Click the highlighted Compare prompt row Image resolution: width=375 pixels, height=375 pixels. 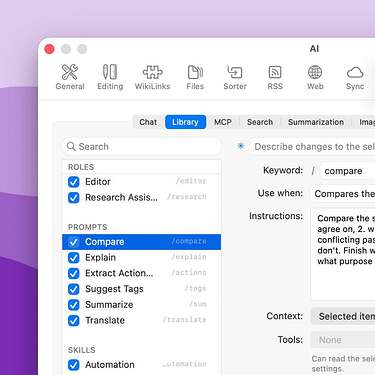coord(142,242)
